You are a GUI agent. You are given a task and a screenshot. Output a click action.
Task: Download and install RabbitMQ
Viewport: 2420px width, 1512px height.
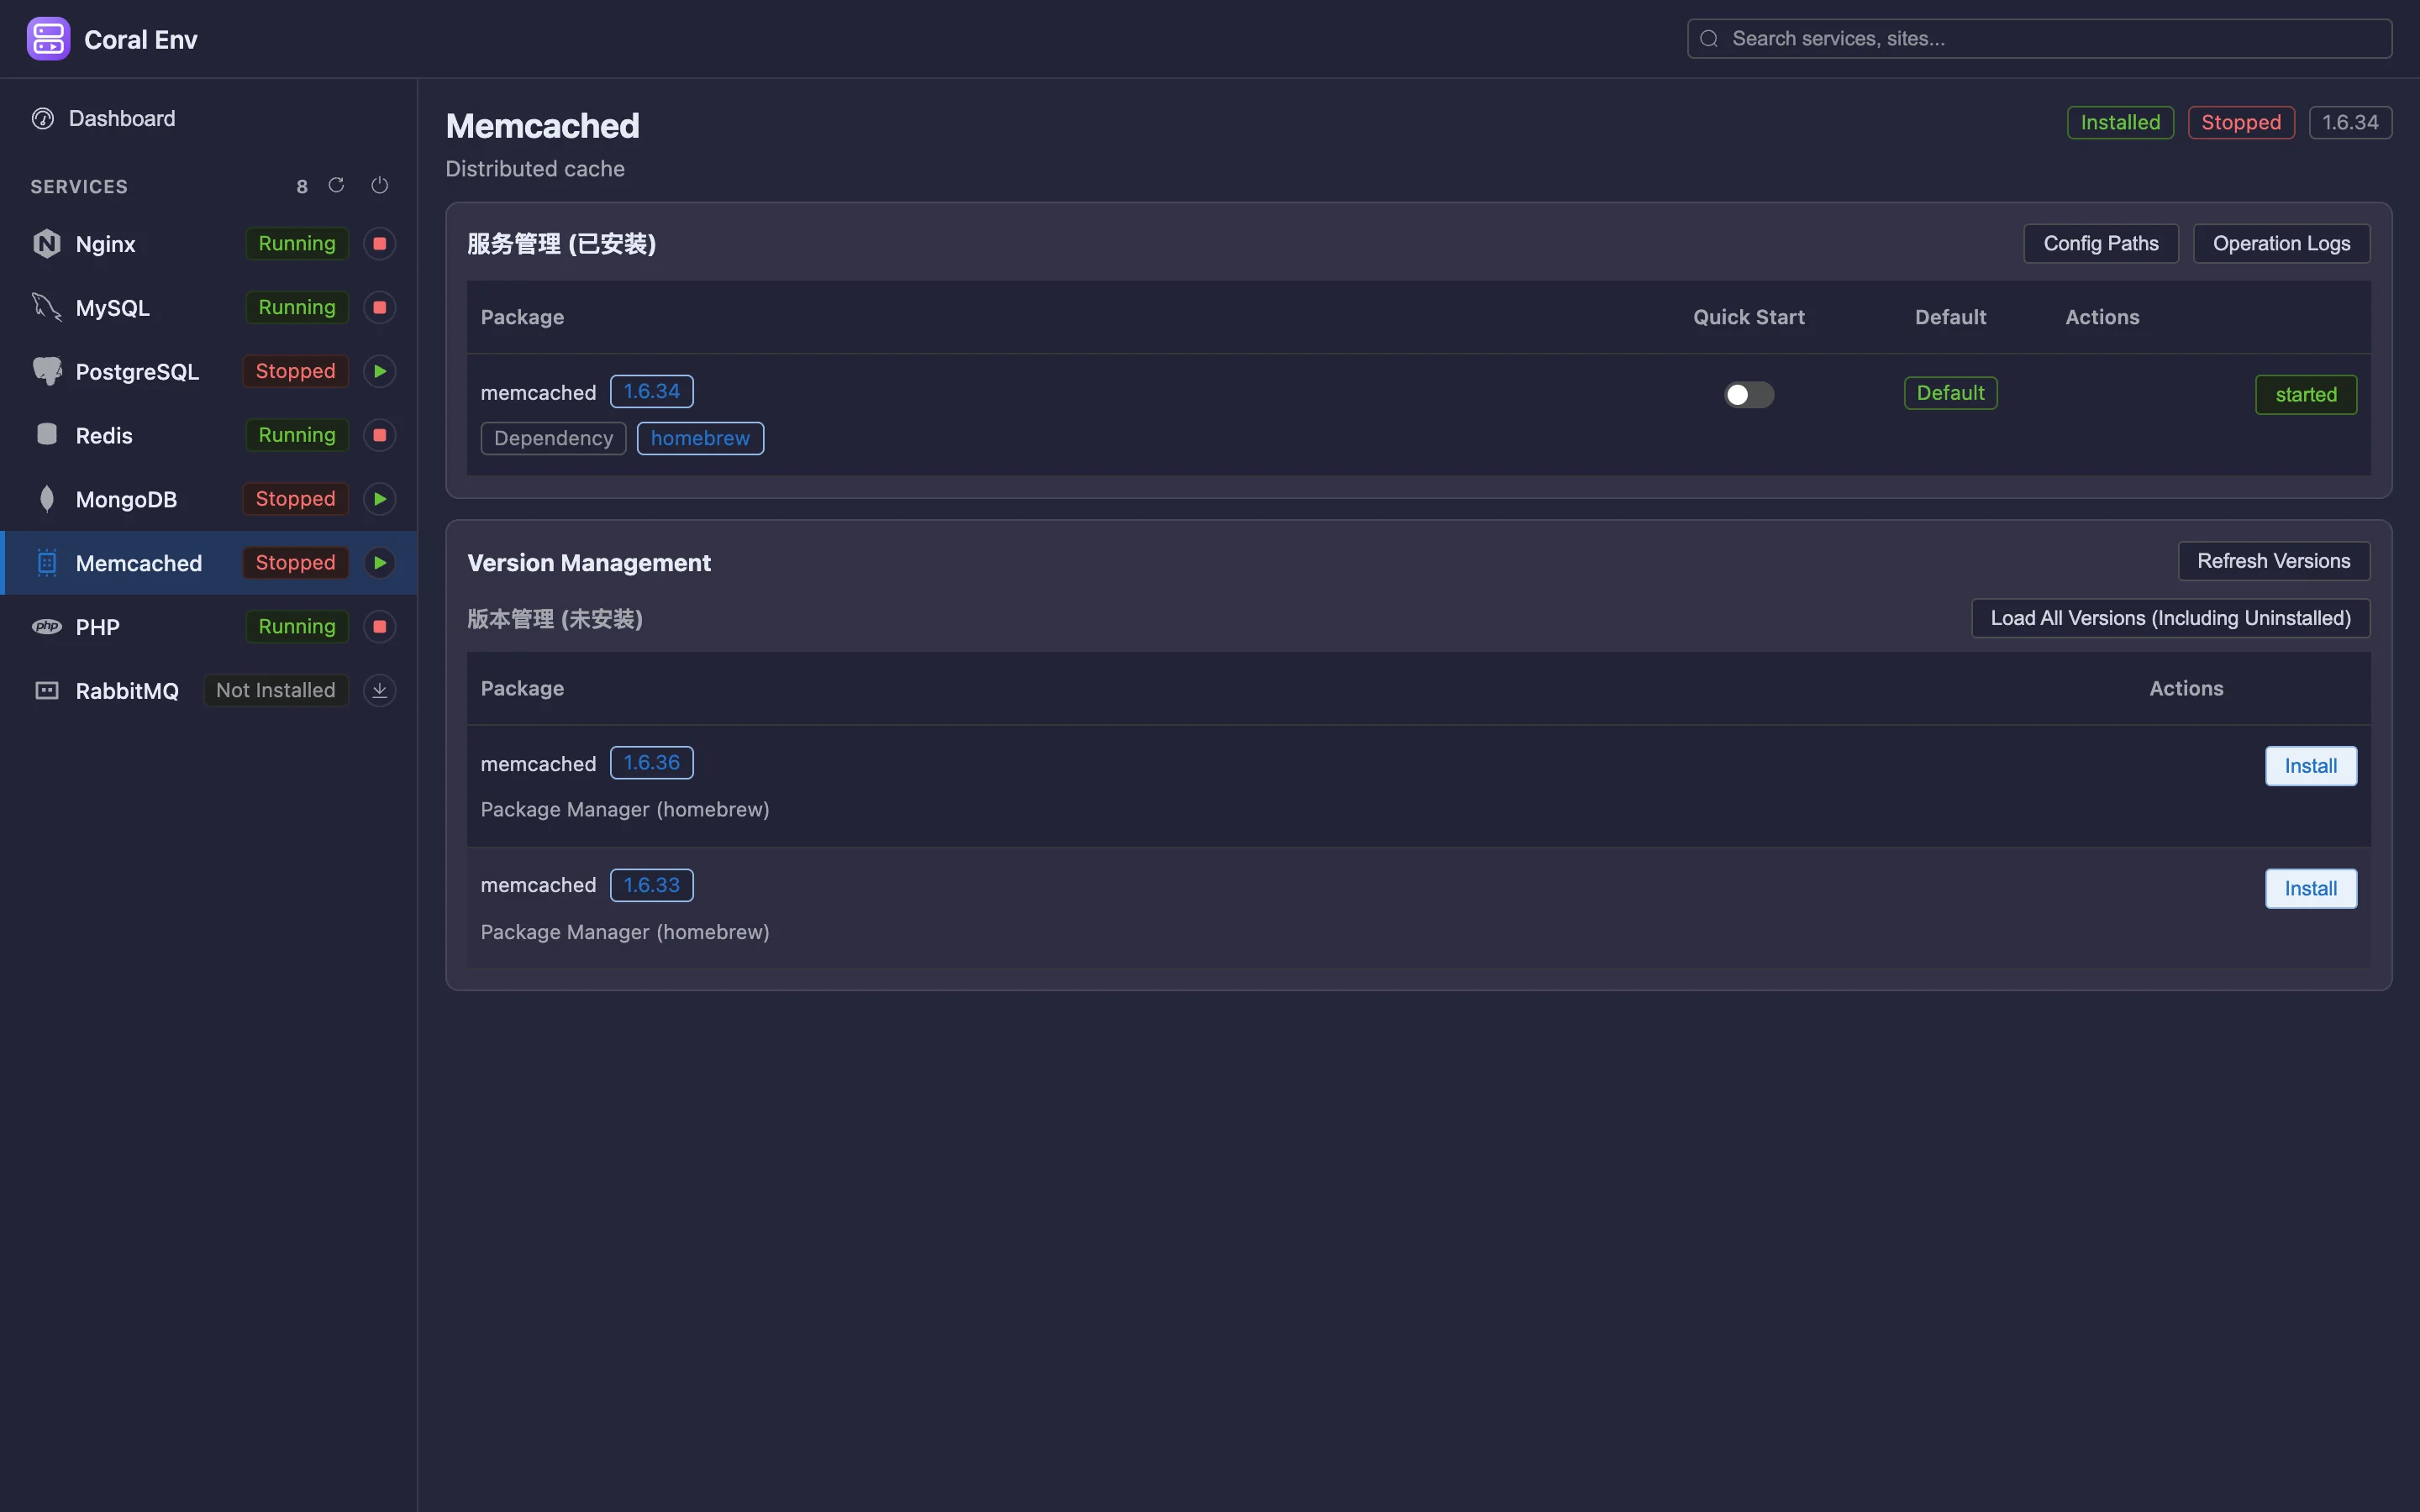tap(380, 691)
